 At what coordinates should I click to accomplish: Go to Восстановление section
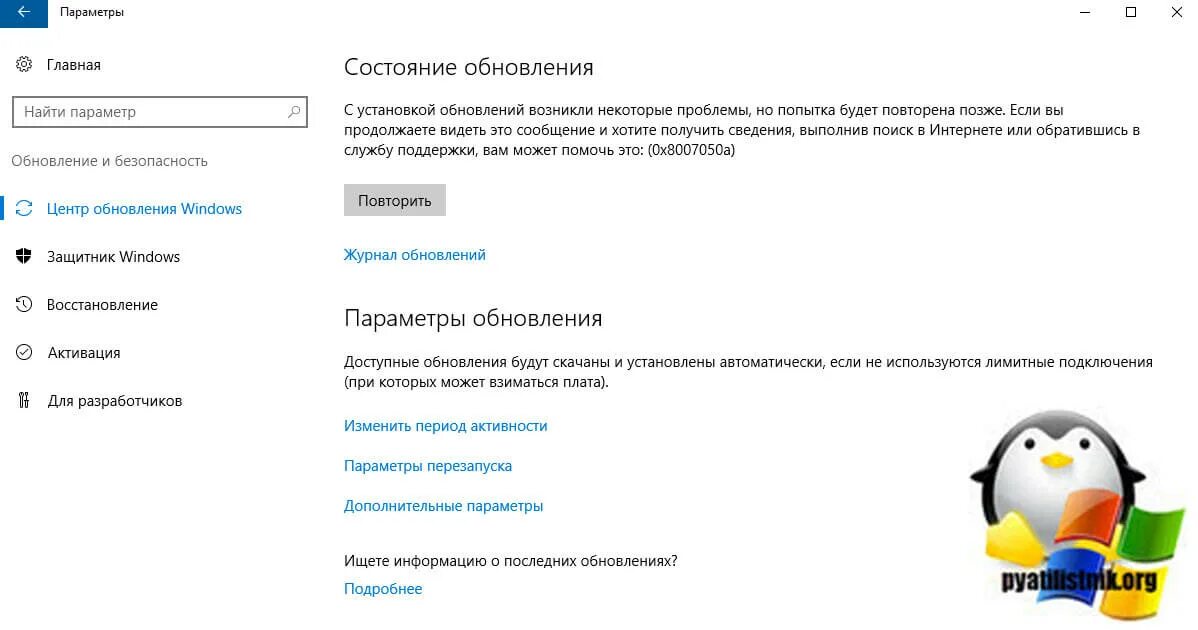point(102,305)
